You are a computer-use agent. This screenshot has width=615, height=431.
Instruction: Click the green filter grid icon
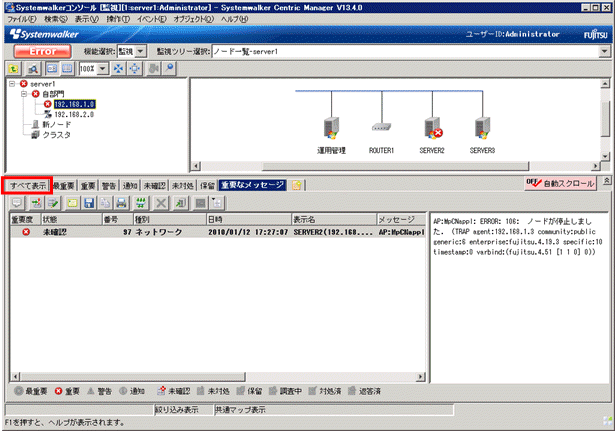pyautogui.click(x=141, y=203)
